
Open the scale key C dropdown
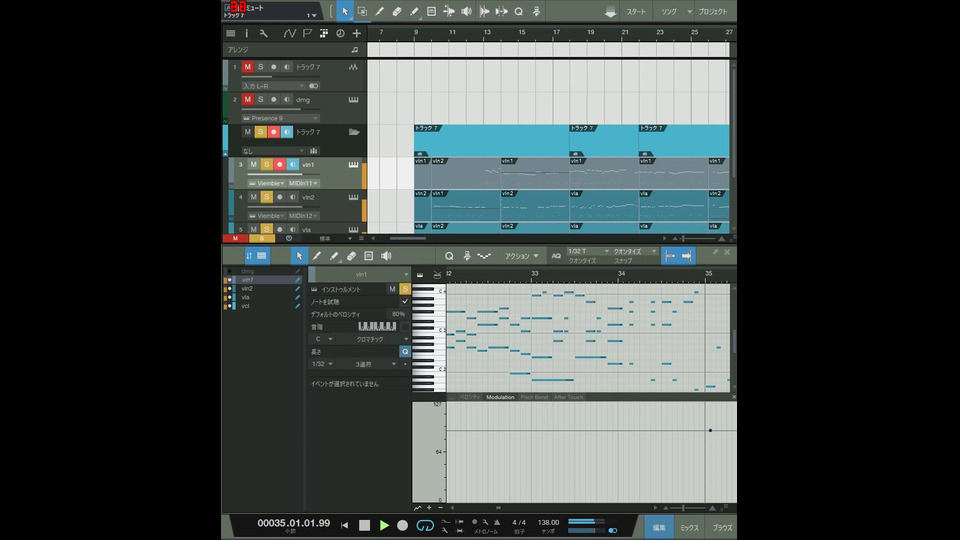click(324, 339)
